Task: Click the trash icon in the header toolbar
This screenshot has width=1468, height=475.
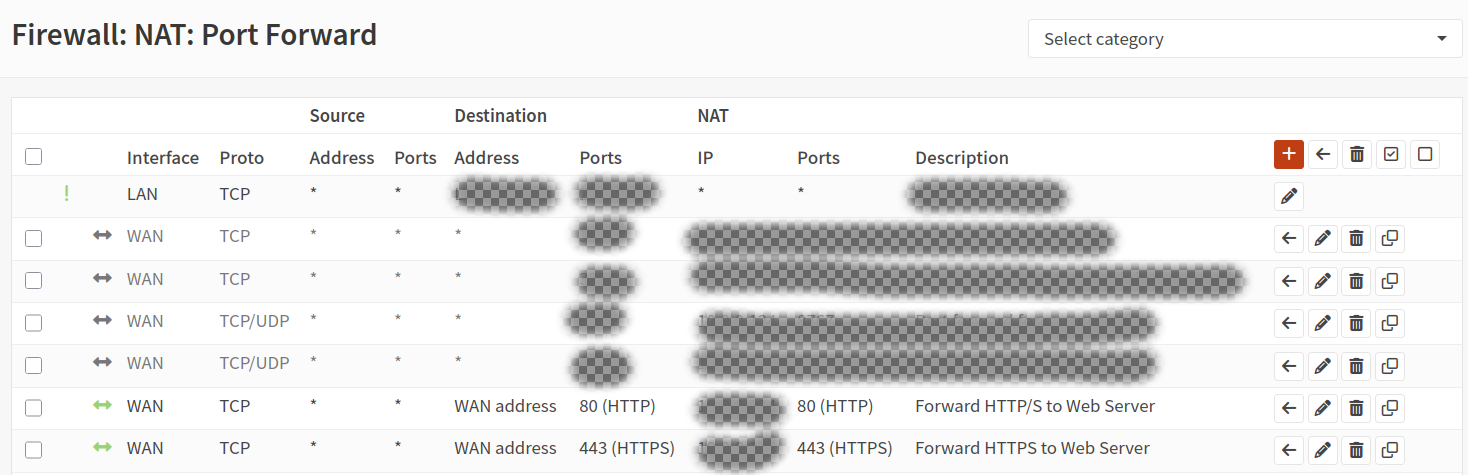Action: [x=1356, y=154]
